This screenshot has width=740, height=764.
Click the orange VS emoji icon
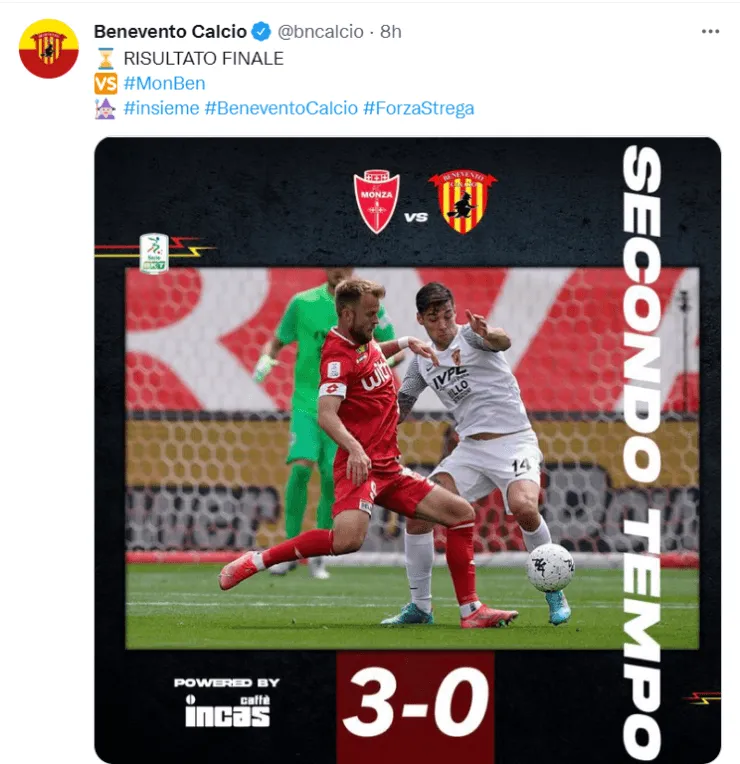point(105,83)
